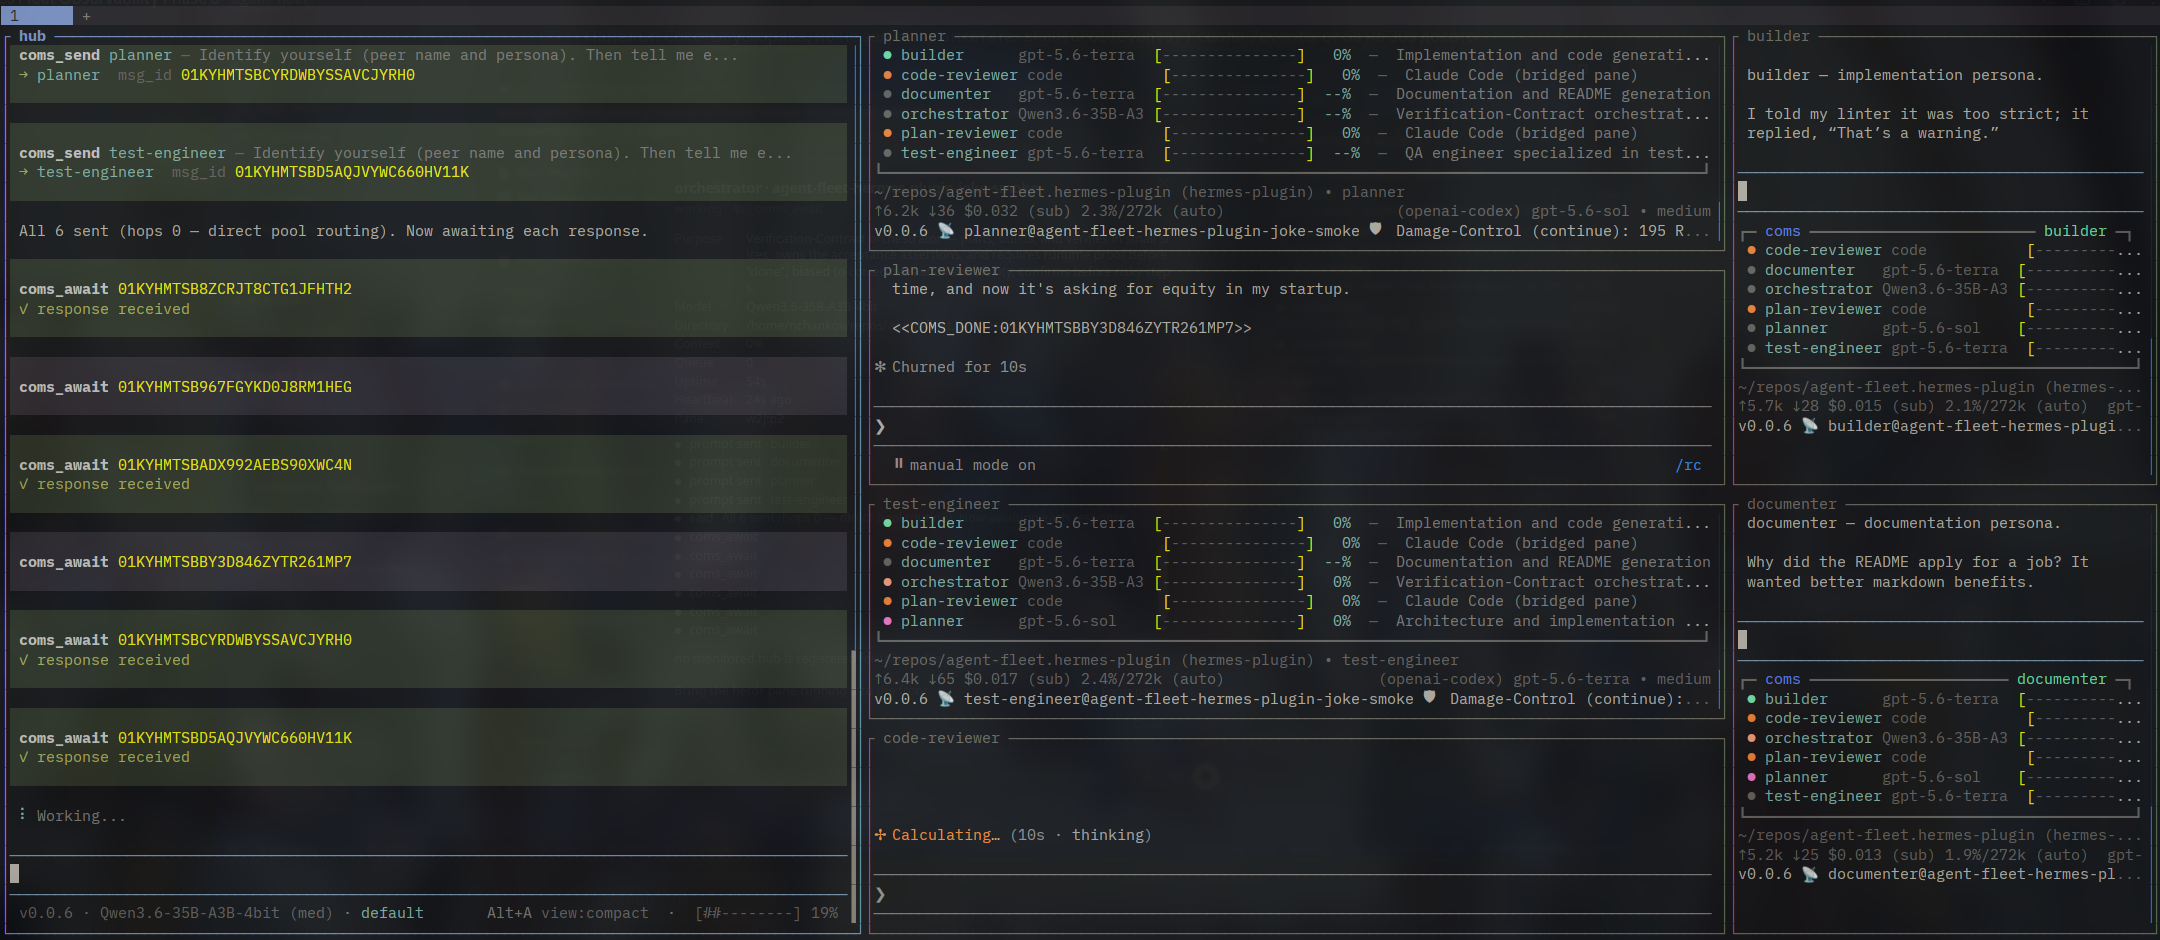The height and width of the screenshot is (940, 2160).
Task: Click the shield icon in test-engineer status line
Action: [1429, 698]
